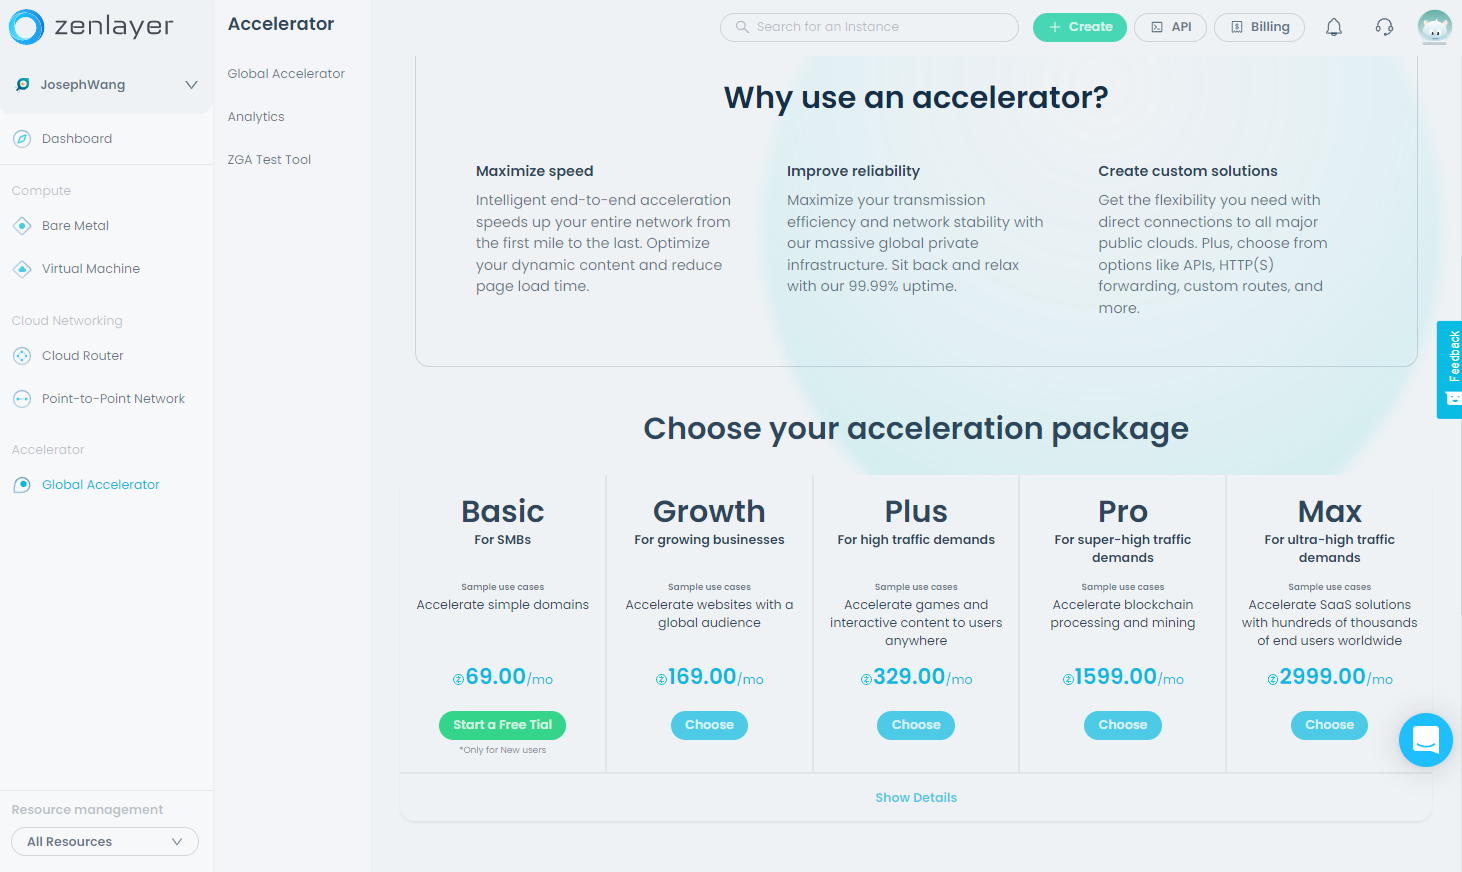Open the Feedback side tab
The width and height of the screenshot is (1462, 872).
click(x=1450, y=369)
